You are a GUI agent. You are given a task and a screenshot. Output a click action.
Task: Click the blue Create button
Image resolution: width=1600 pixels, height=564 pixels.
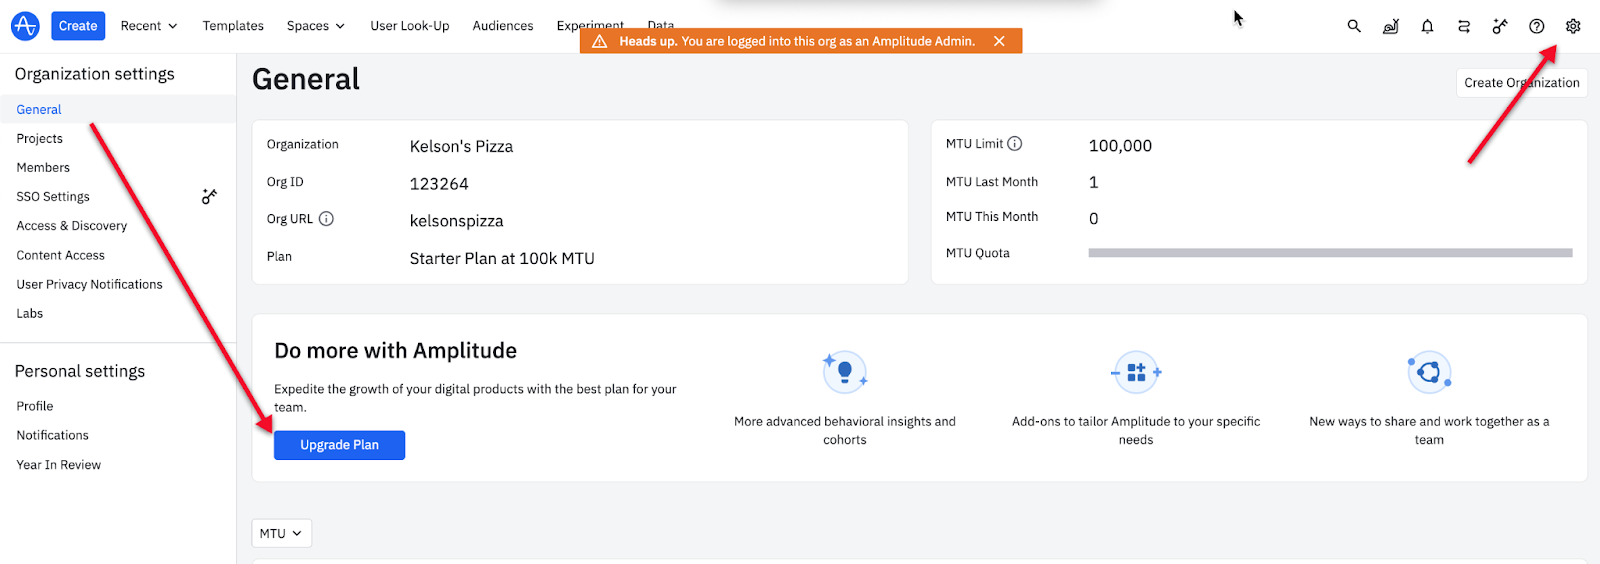click(78, 26)
